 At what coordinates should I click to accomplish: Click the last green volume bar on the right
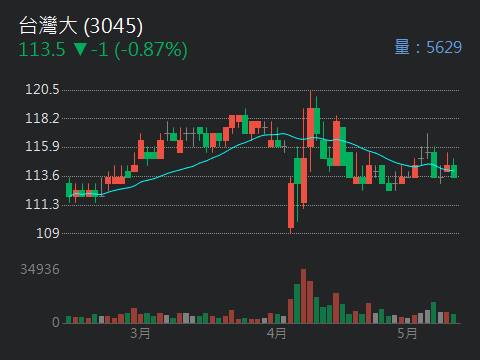(453, 319)
